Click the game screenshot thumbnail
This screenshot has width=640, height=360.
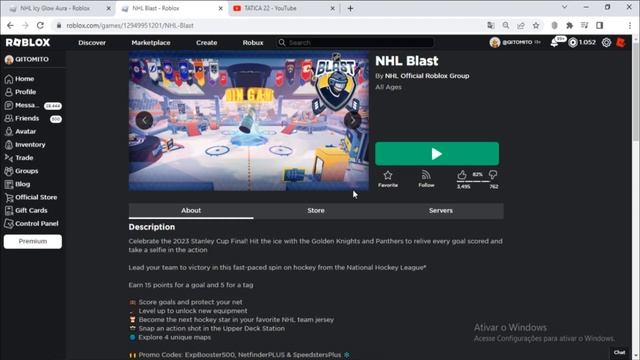(249, 121)
